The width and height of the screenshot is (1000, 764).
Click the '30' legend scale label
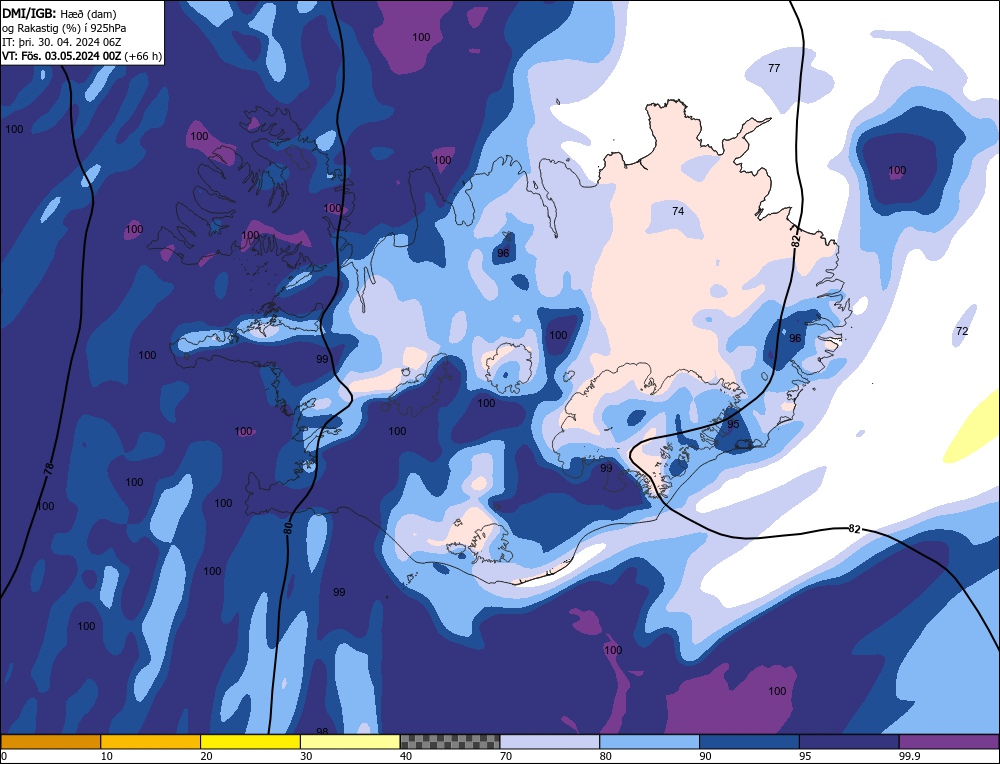tap(306, 756)
